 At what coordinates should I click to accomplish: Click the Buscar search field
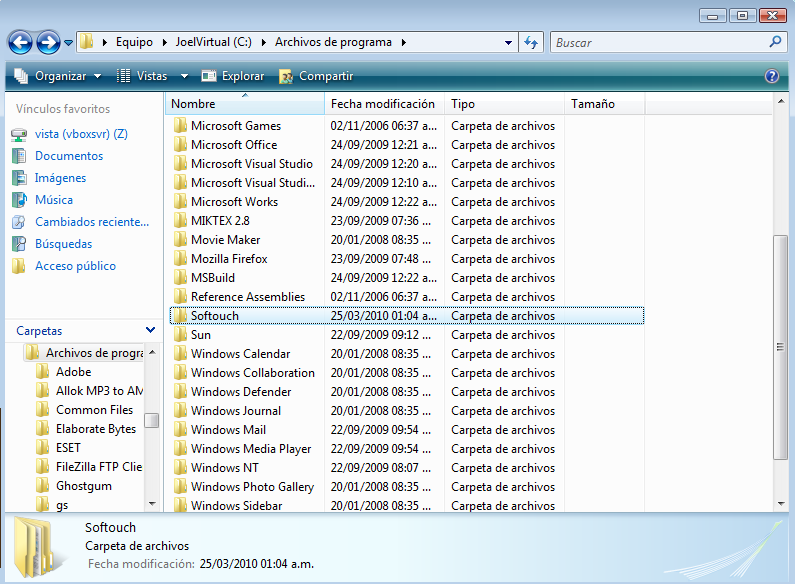pos(659,43)
